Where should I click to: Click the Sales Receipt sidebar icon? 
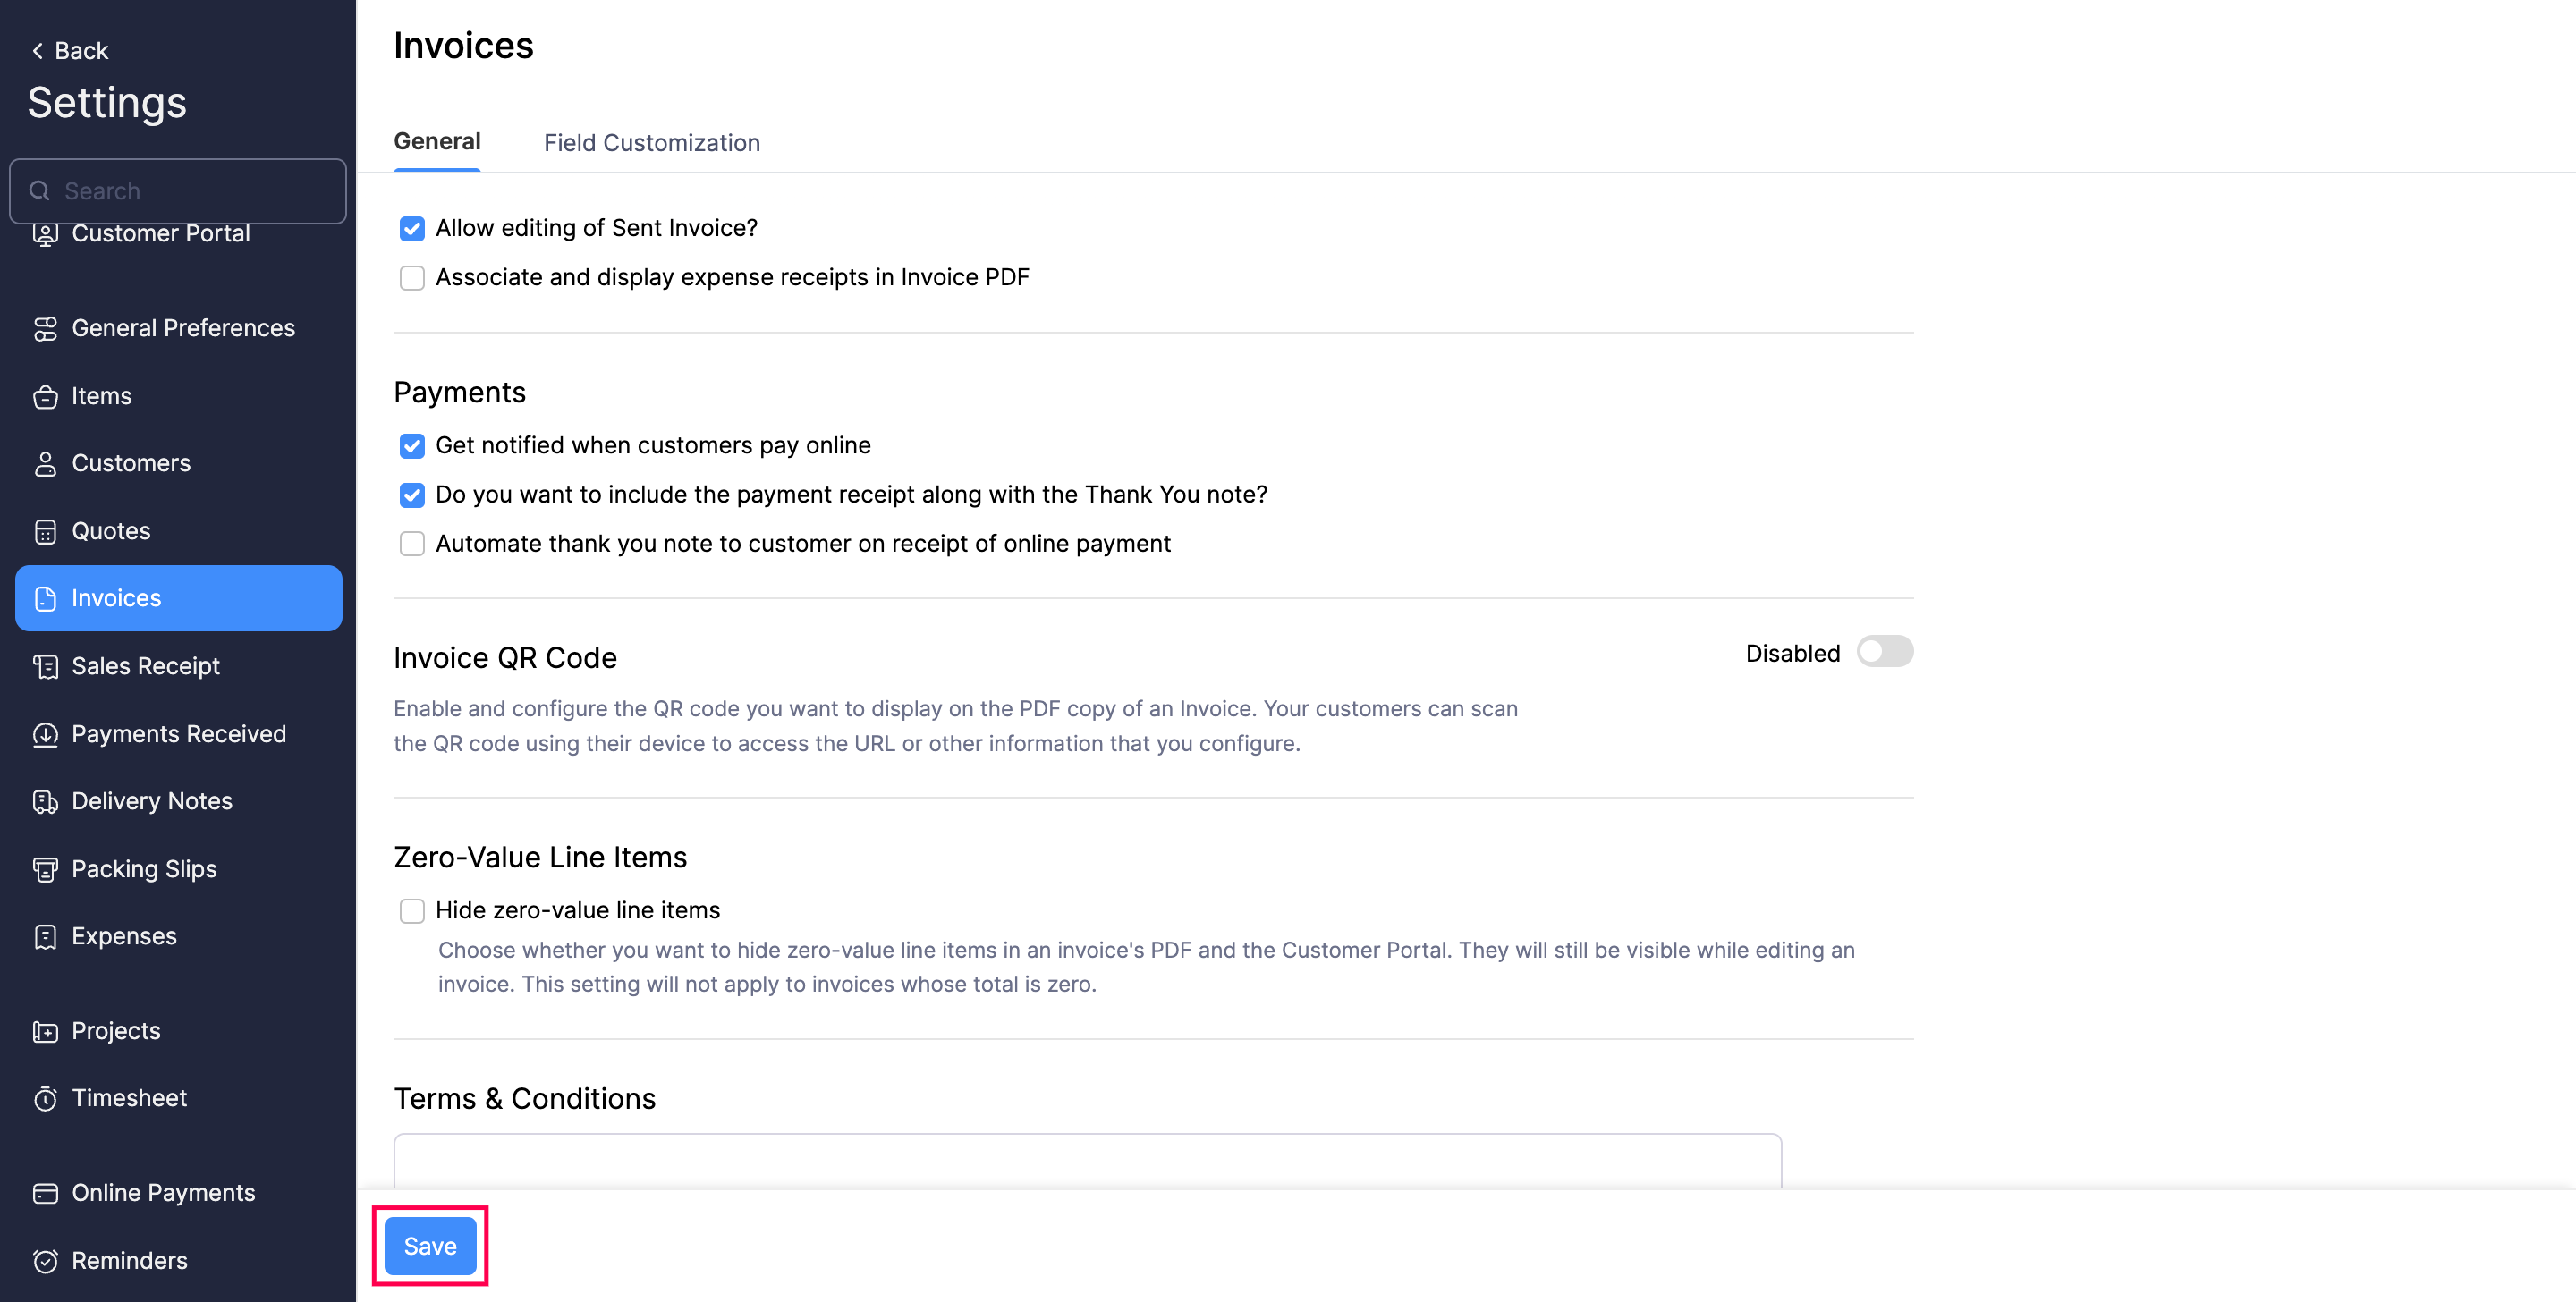[x=45, y=667]
